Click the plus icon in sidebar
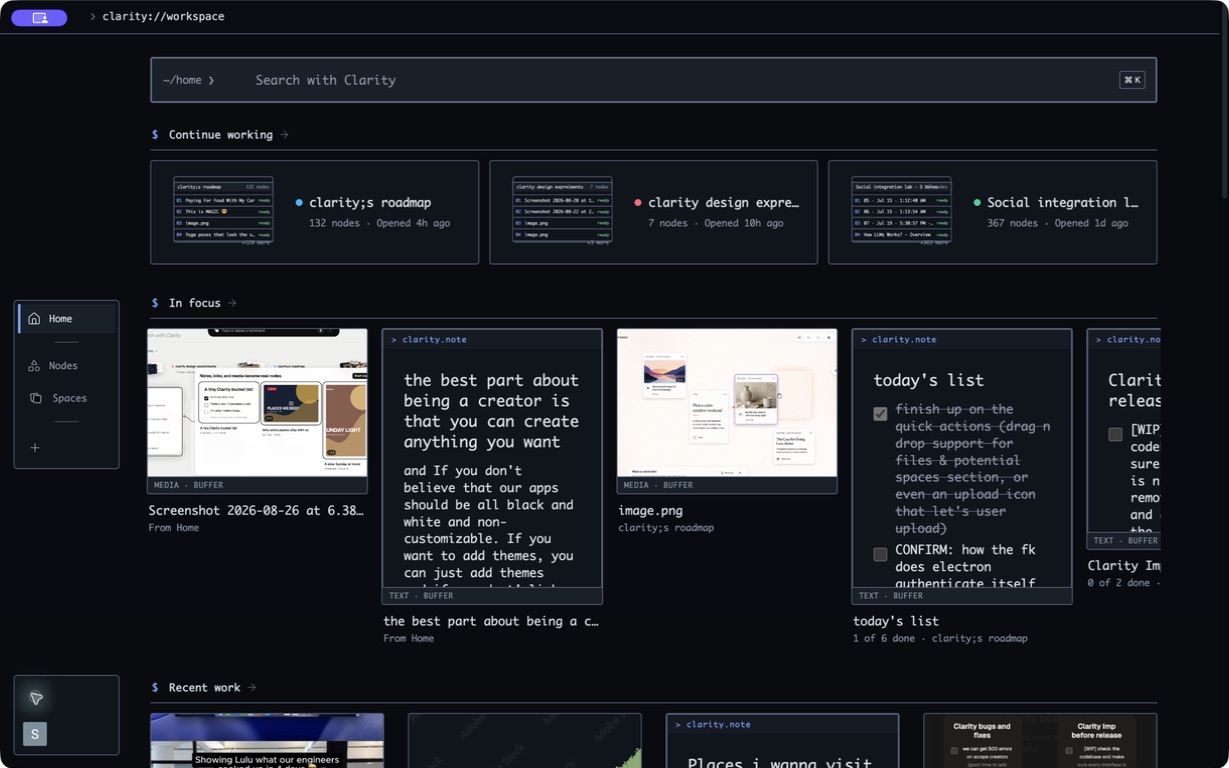The width and height of the screenshot is (1229, 768). click(x=35, y=448)
